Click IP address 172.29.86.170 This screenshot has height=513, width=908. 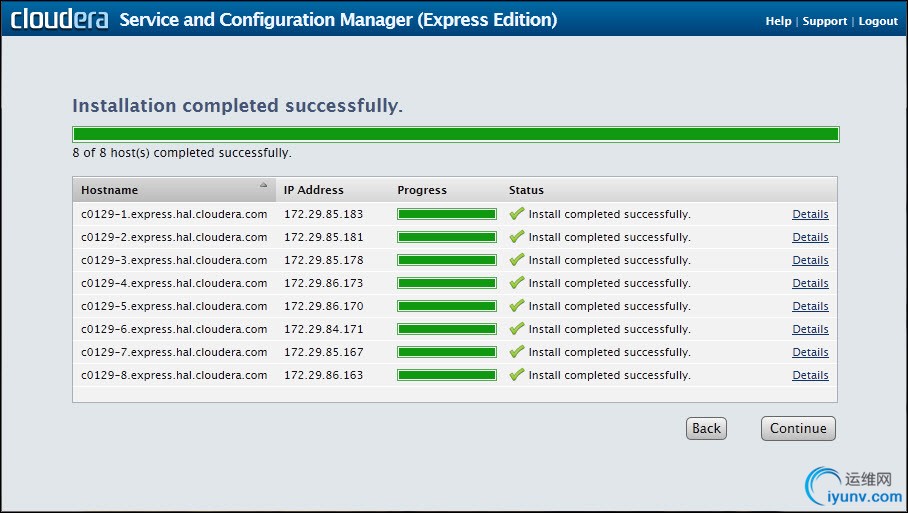[x=324, y=306]
